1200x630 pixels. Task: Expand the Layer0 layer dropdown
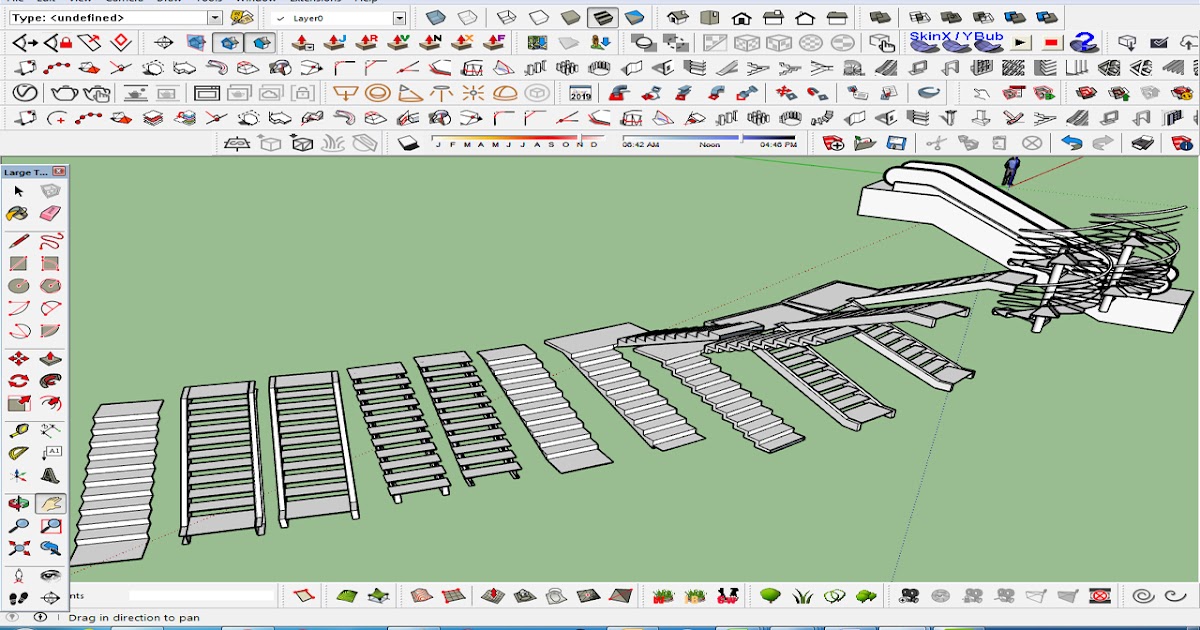point(399,18)
